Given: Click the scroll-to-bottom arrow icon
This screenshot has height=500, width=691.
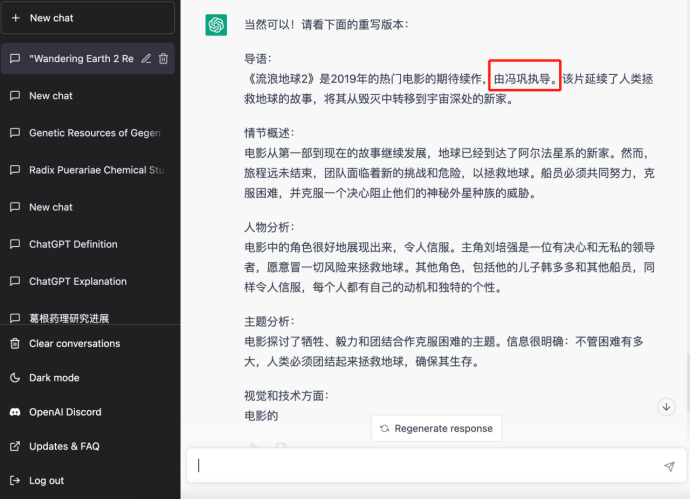Looking at the screenshot, I should click(666, 407).
